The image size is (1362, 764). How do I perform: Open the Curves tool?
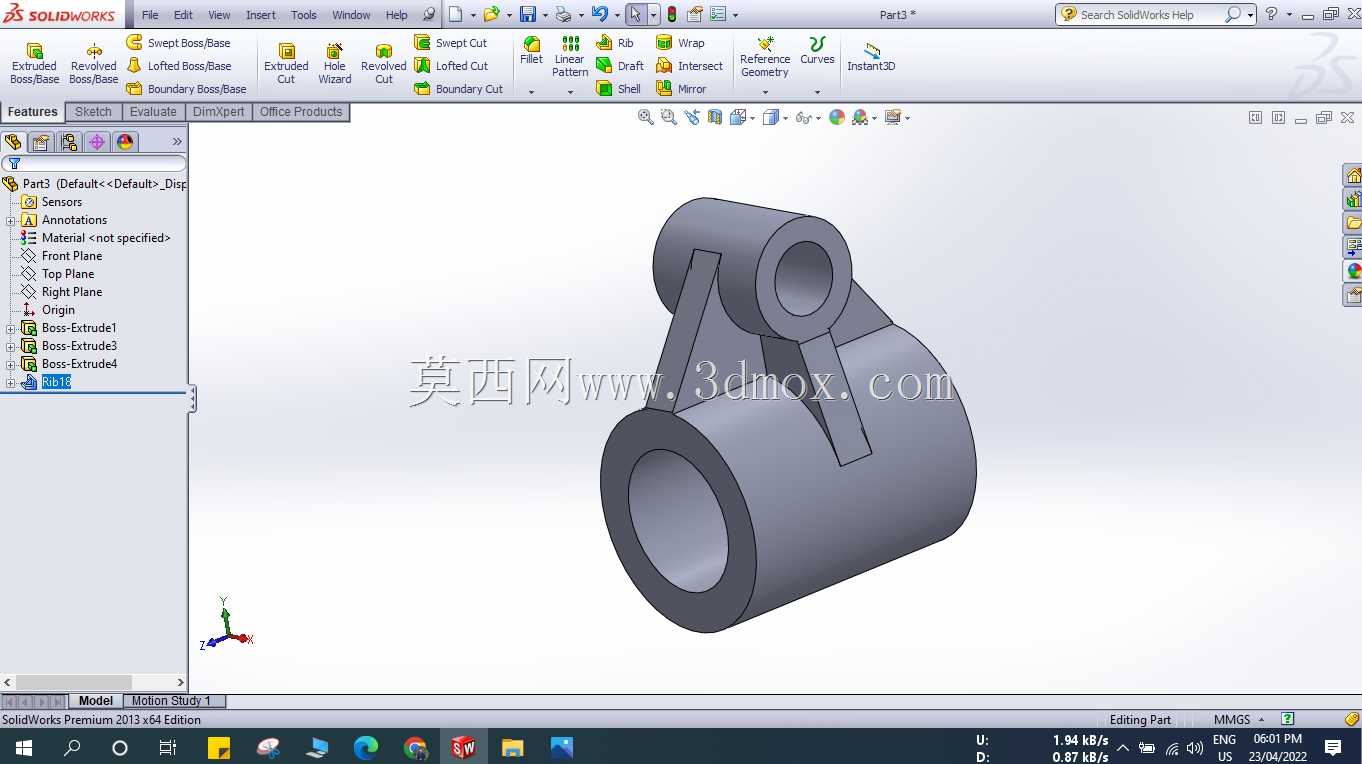click(817, 51)
